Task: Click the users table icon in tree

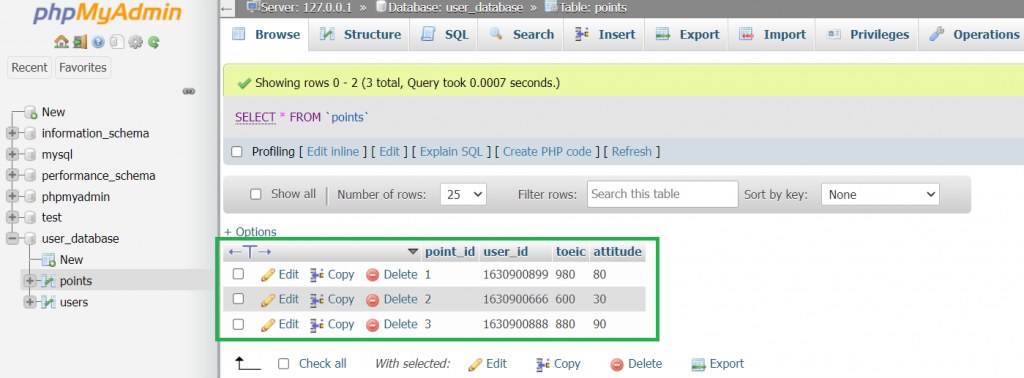Action: (48, 302)
